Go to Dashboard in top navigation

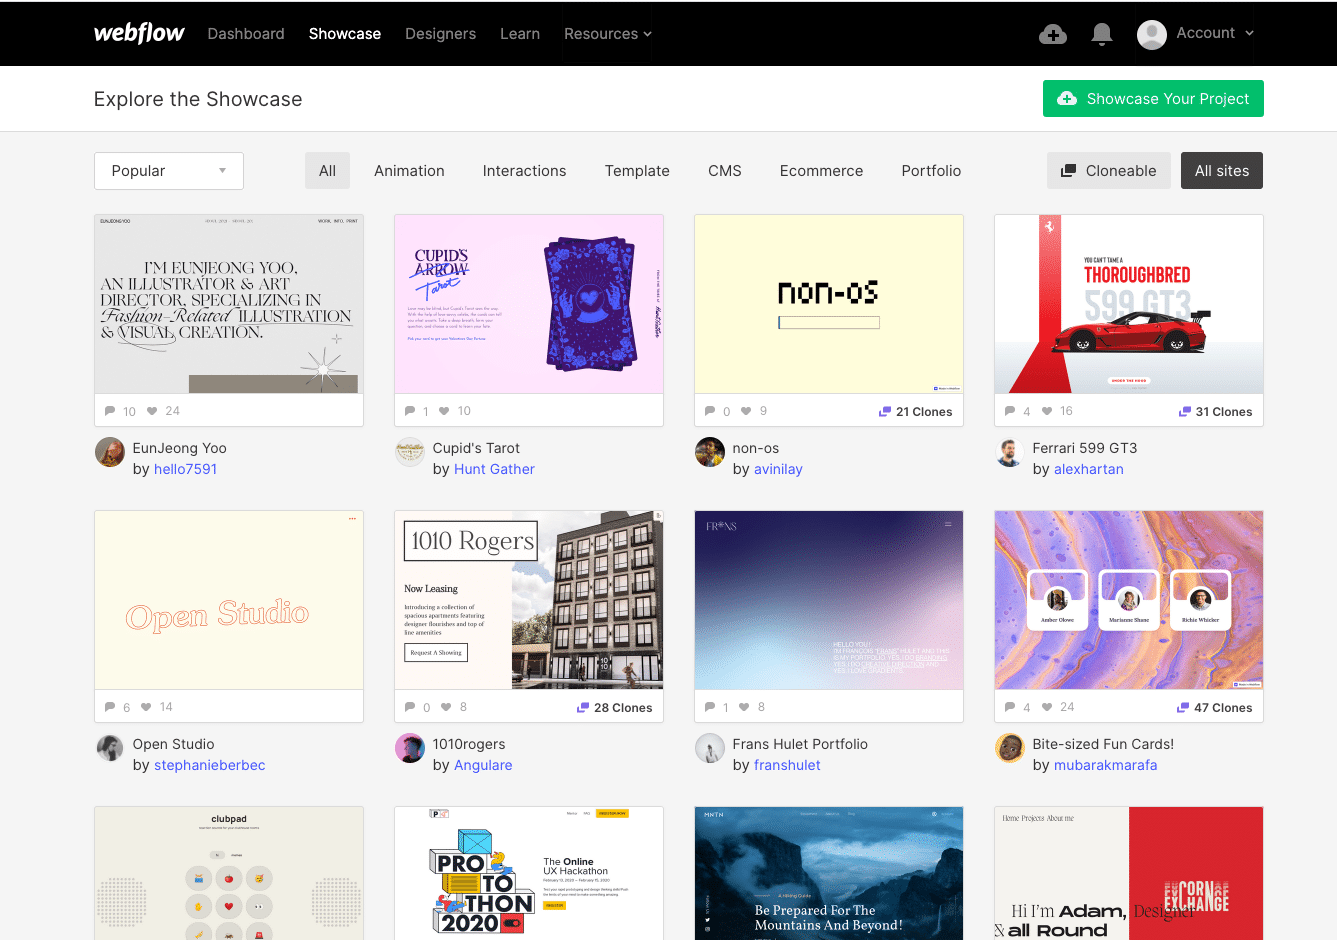pyautogui.click(x=246, y=34)
